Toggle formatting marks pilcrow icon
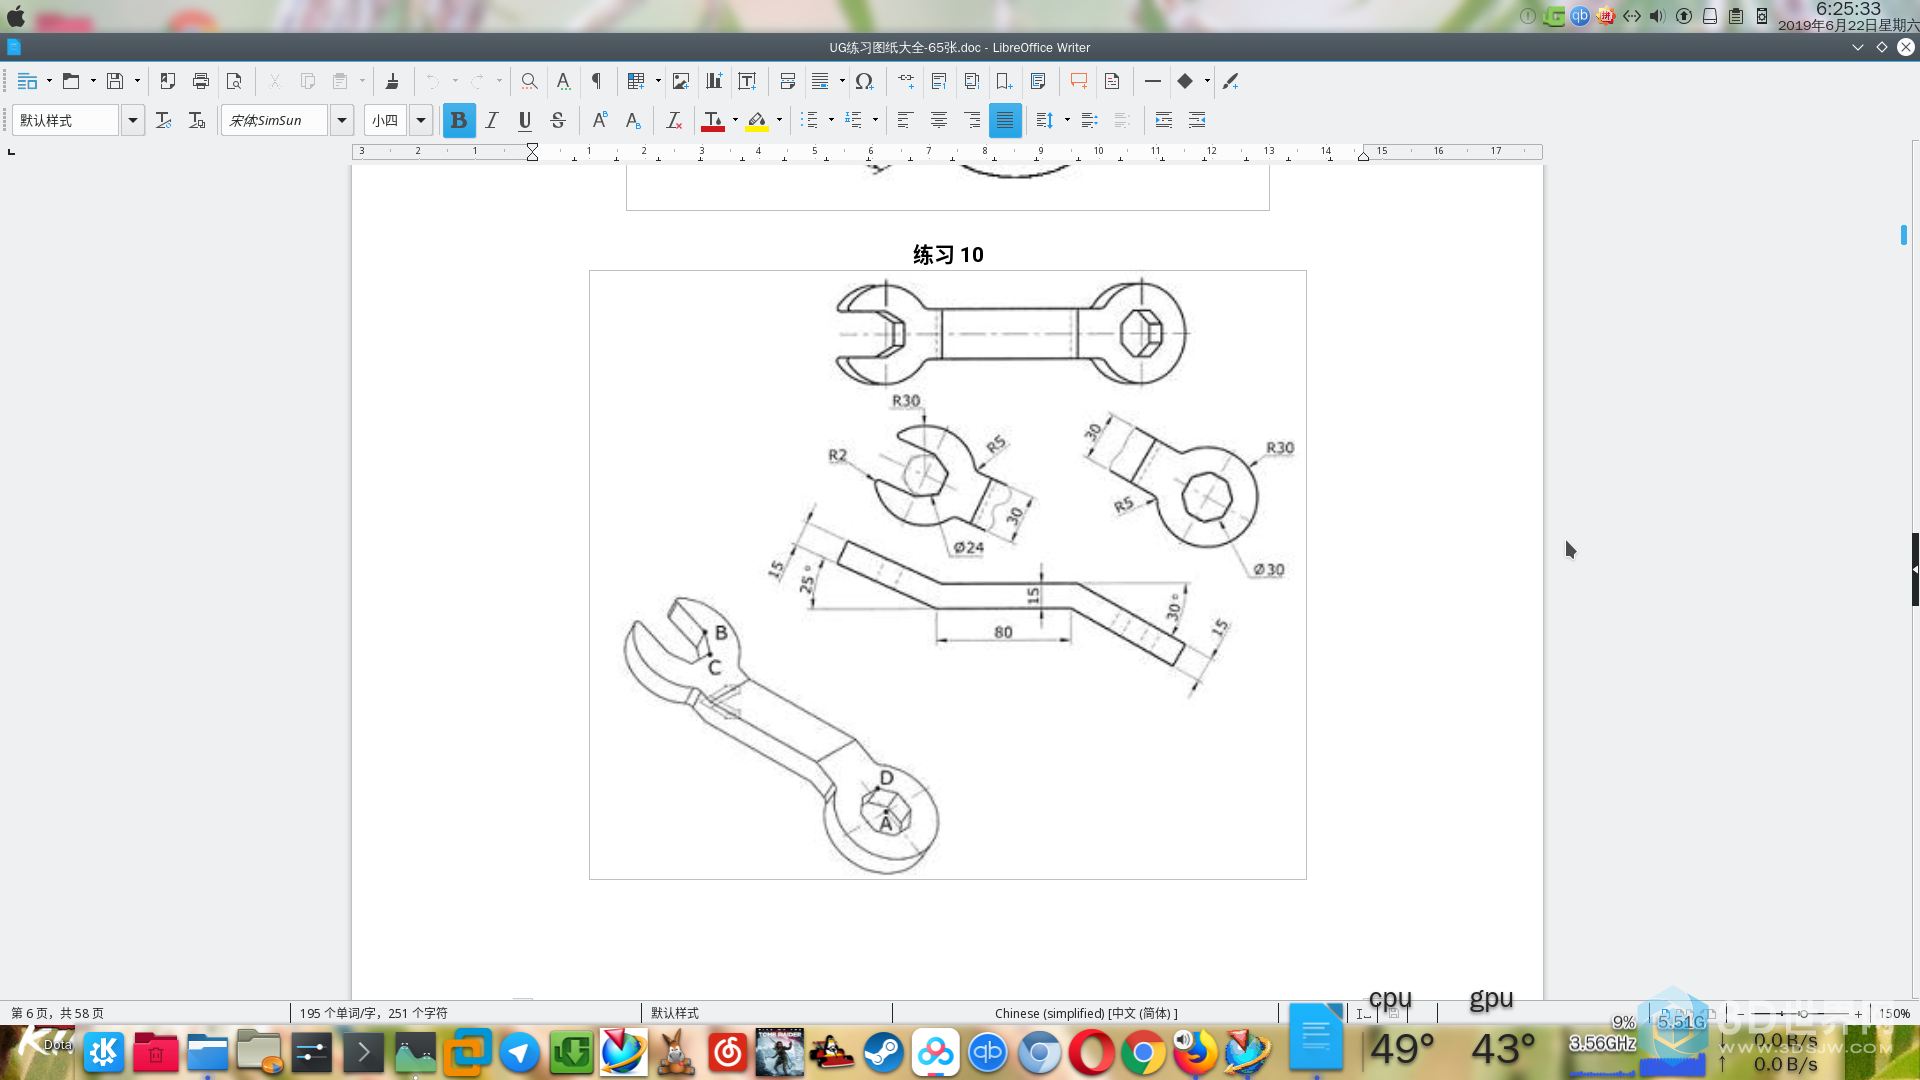Viewport: 1920px width, 1080px height. (596, 81)
